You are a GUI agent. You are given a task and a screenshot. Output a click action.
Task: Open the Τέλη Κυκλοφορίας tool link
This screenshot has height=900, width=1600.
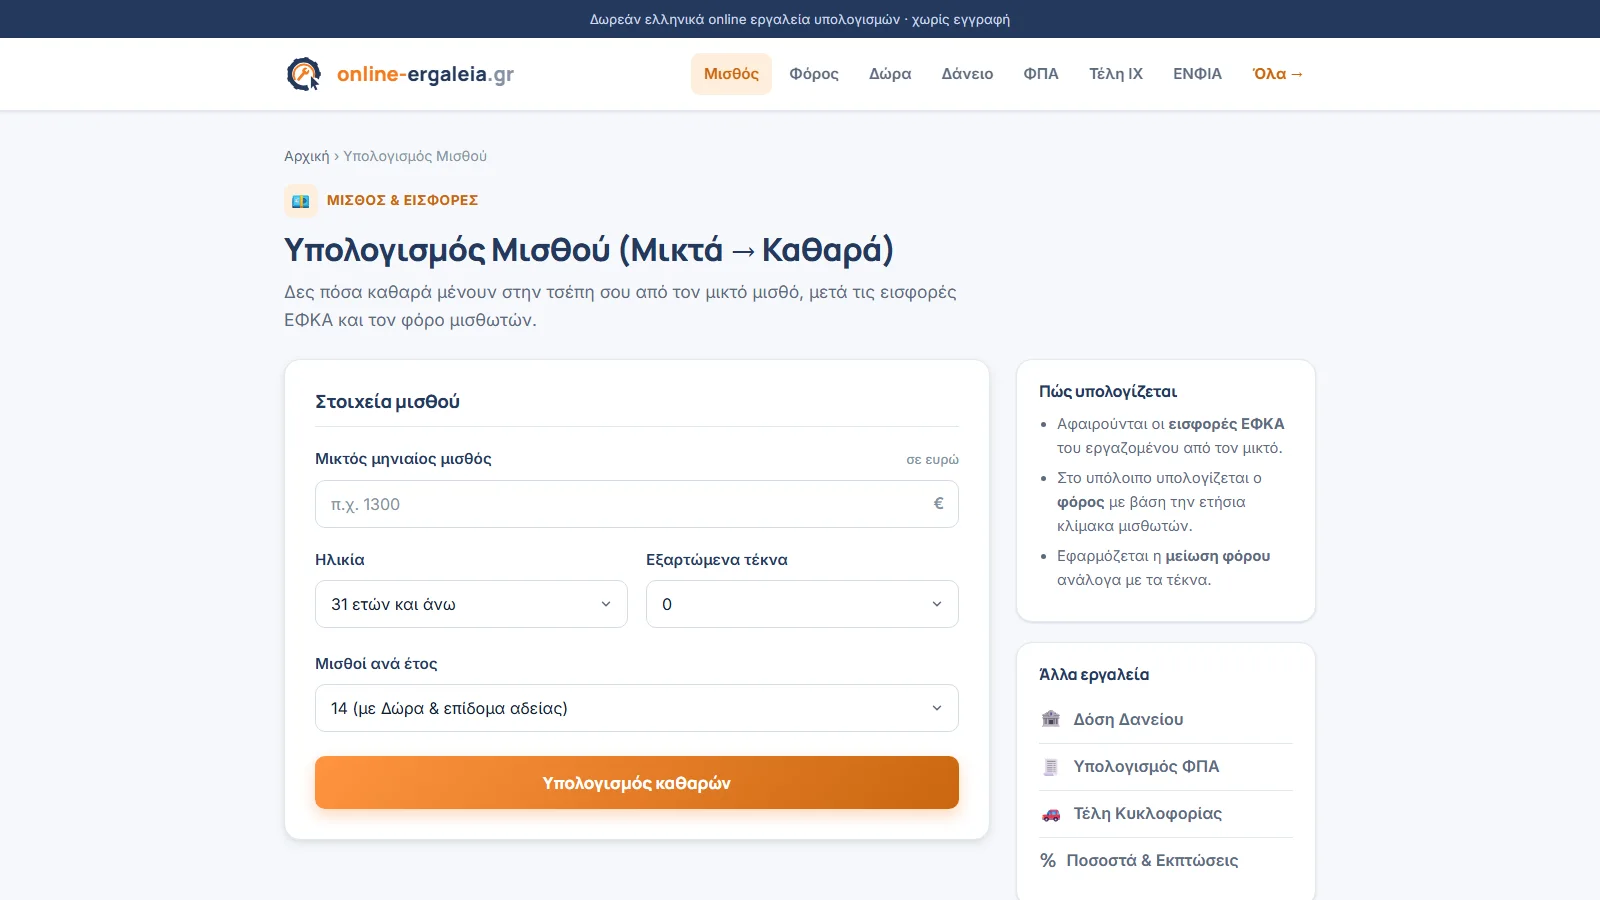1166,814
